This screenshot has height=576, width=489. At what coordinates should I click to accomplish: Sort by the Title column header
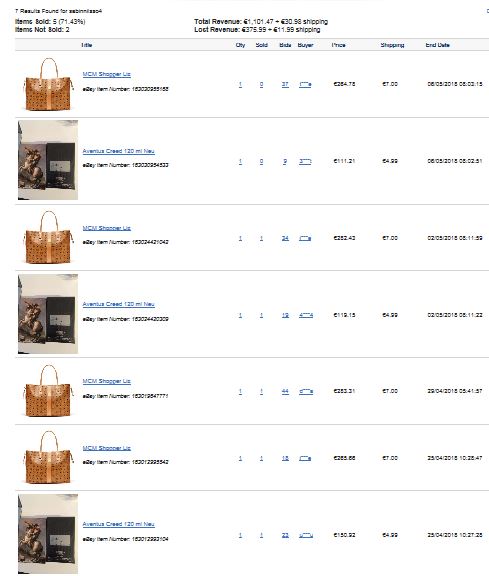[x=87, y=45]
